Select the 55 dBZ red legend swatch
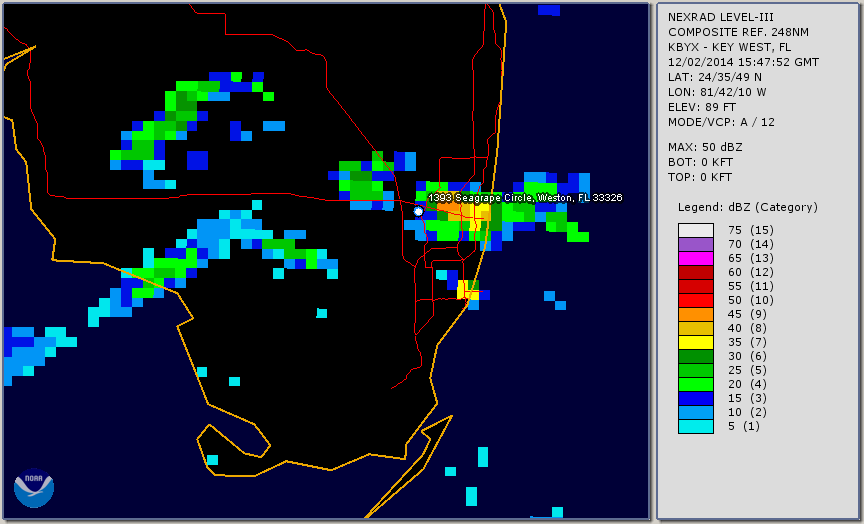The height and width of the screenshot is (524, 864). point(696,287)
